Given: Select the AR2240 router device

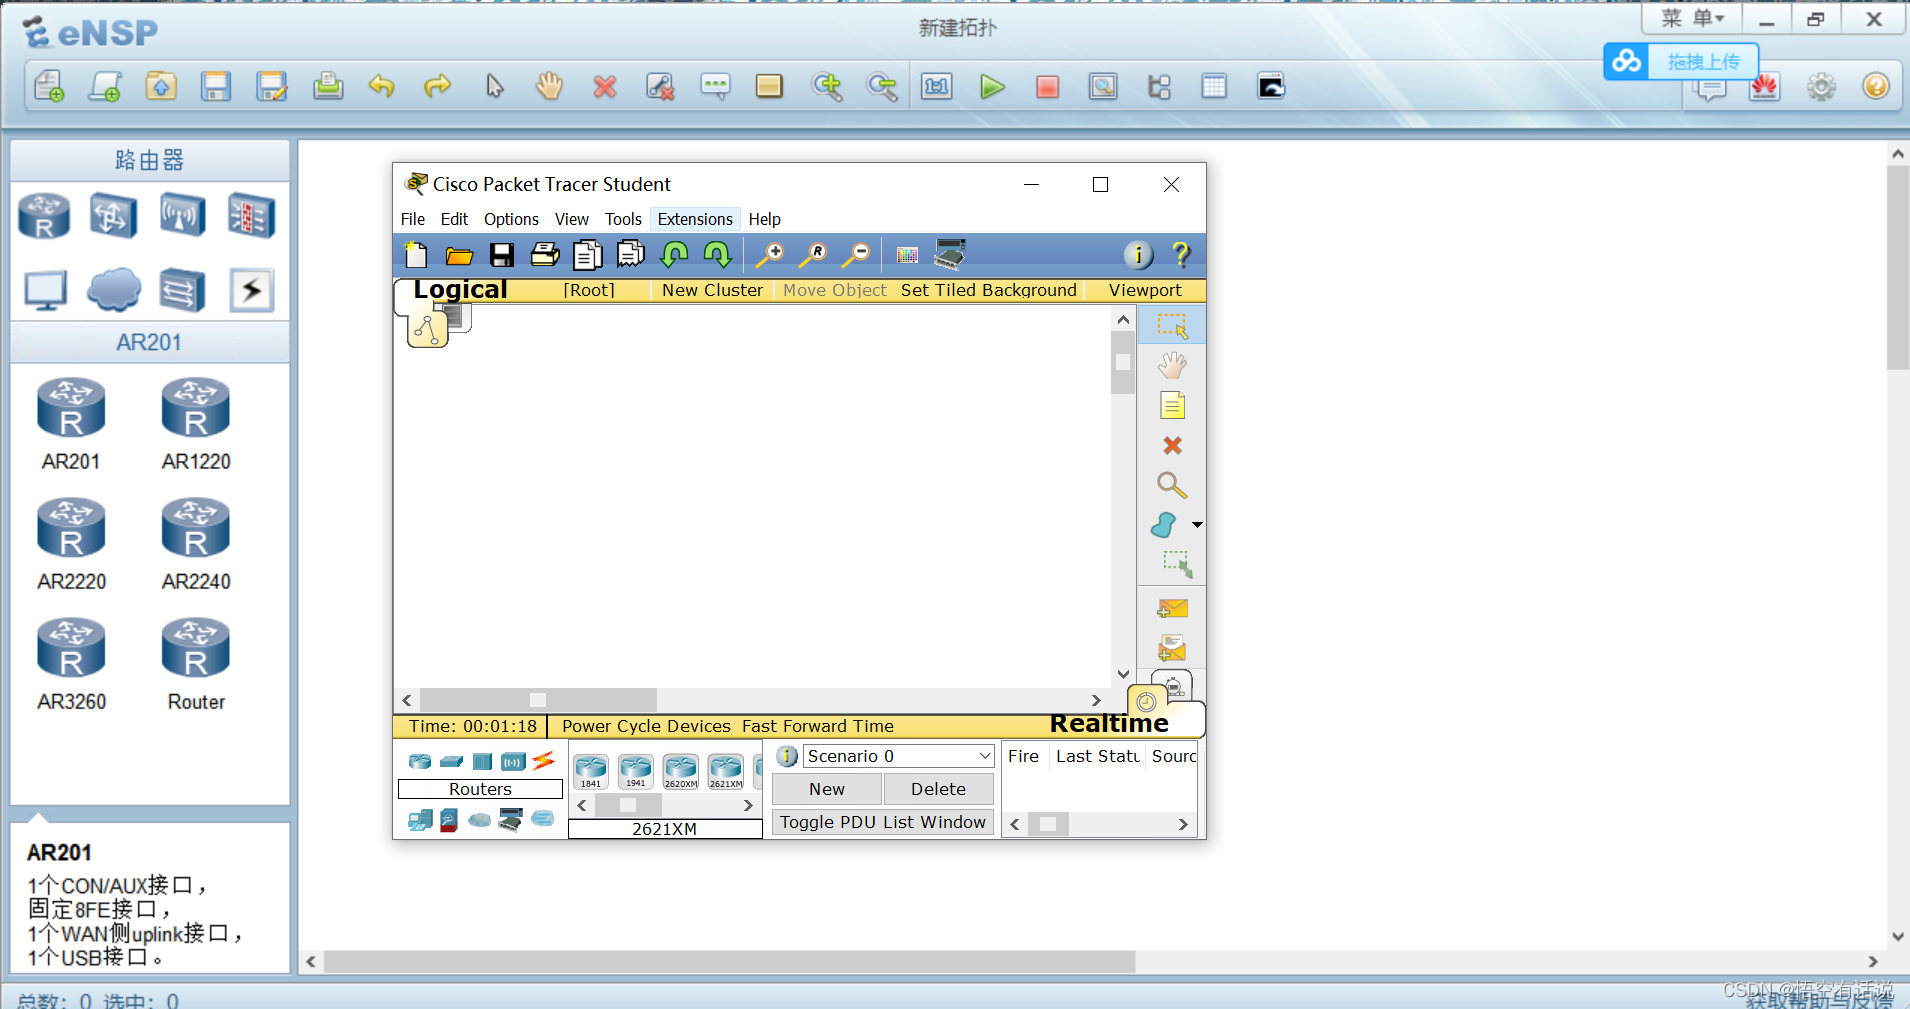Looking at the screenshot, I should 196,544.
